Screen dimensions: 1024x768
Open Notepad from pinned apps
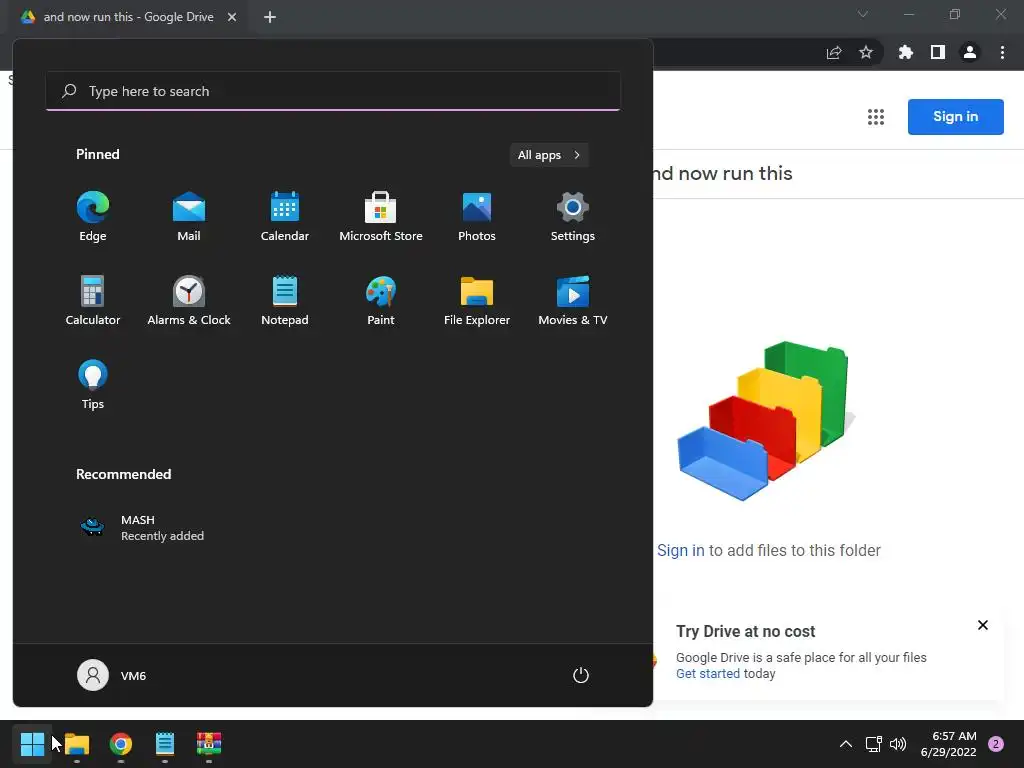(285, 301)
